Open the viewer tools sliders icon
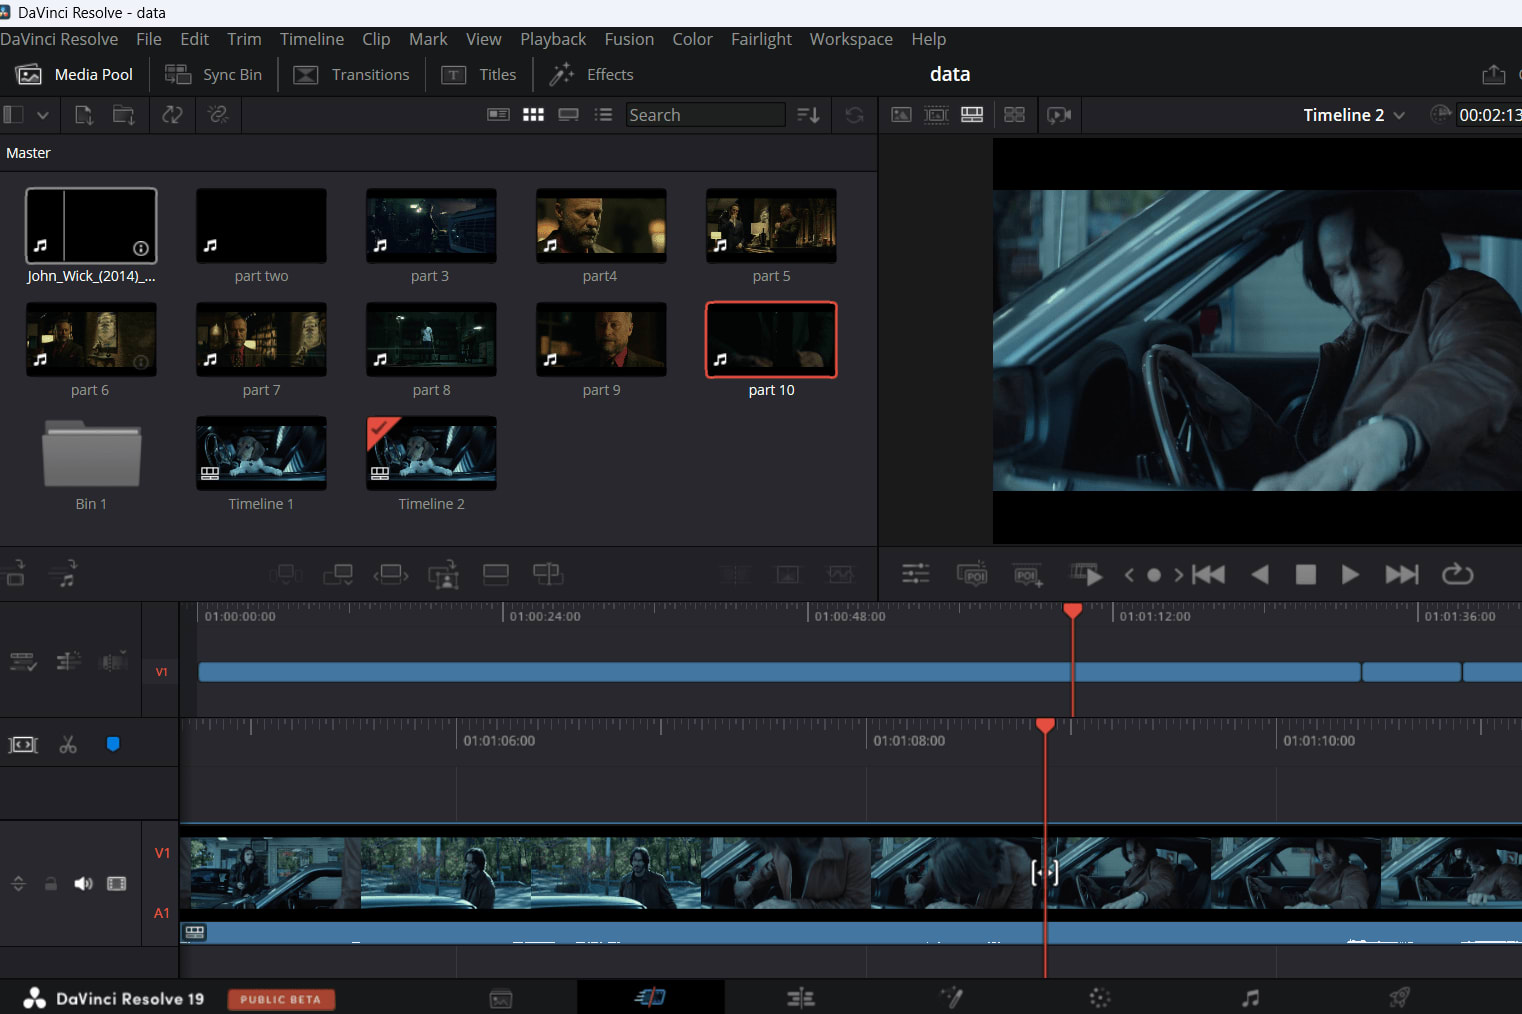The width and height of the screenshot is (1522, 1014). pos(915,574)
